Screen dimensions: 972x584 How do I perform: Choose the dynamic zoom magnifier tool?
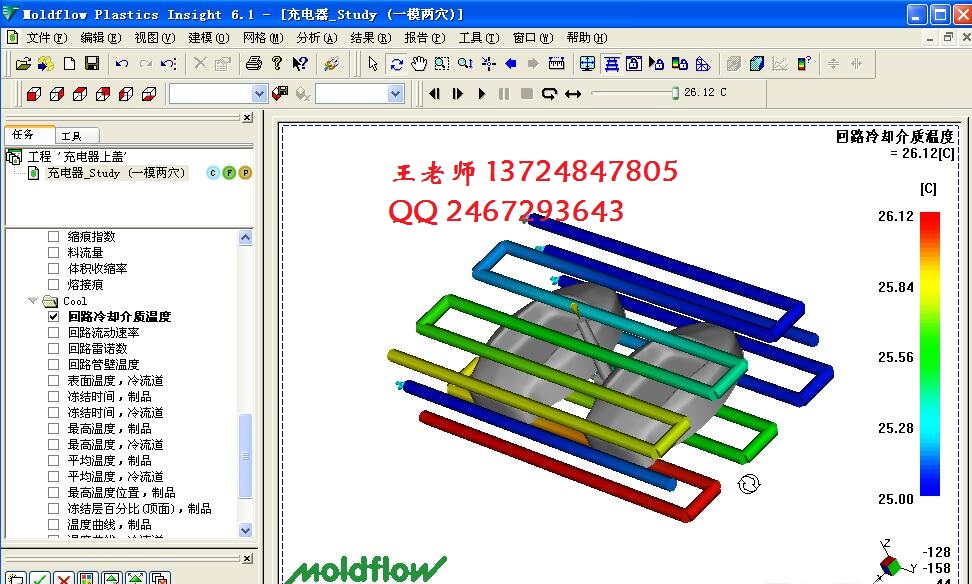pos(465,63)
